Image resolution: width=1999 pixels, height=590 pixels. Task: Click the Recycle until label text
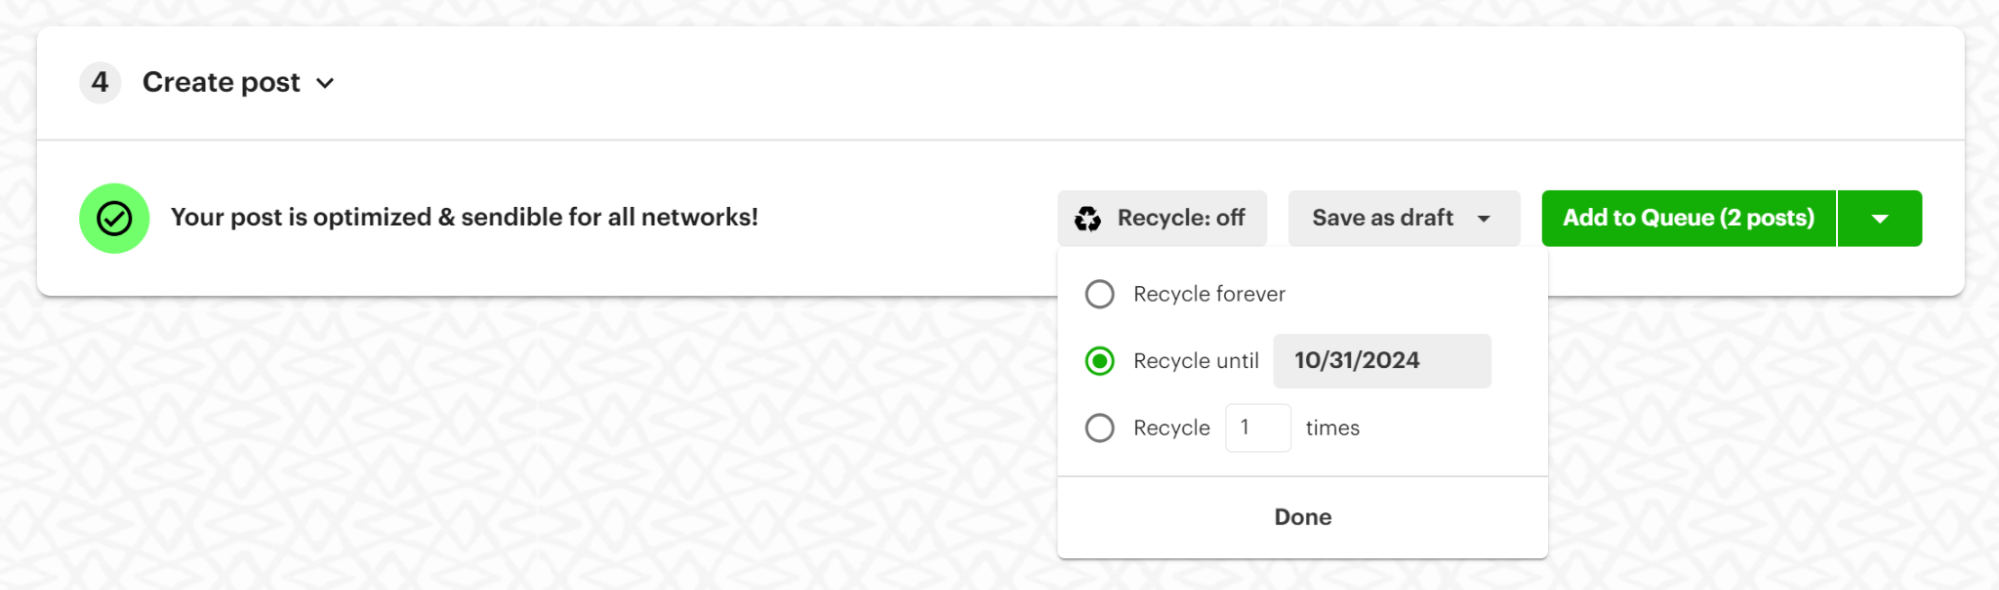click(x=1196, y=361)
